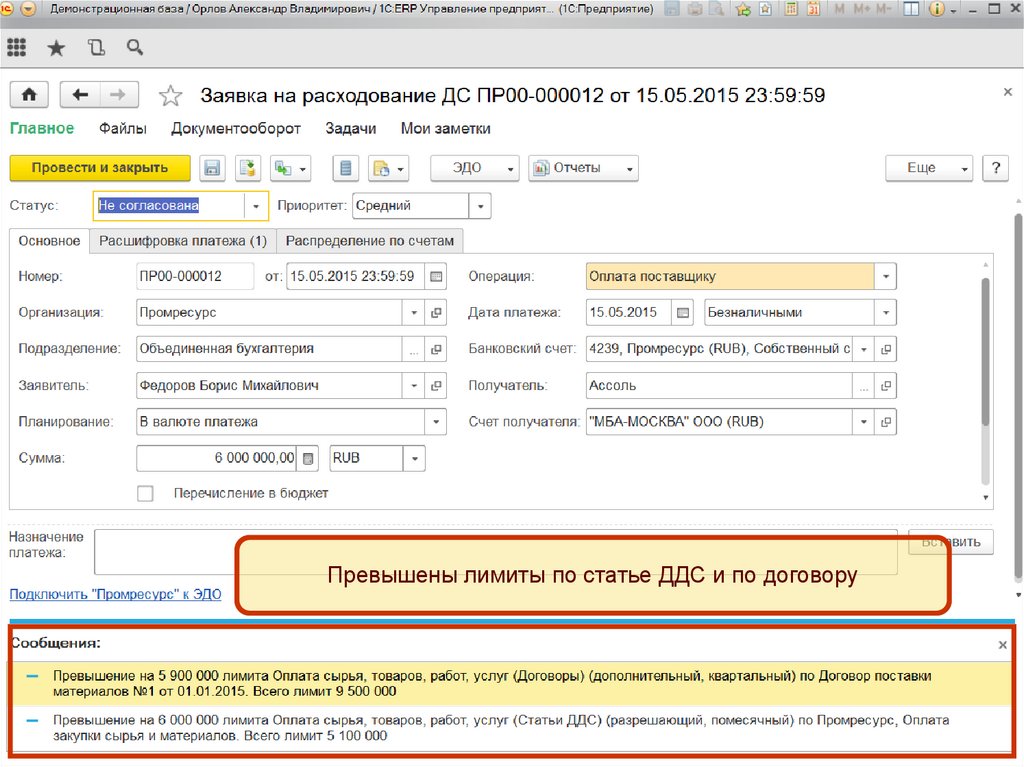Viewport: 1024px width, 767px height.
Task: Open the ЭДО dropdown menu
Action: click(x=475, y=168)
